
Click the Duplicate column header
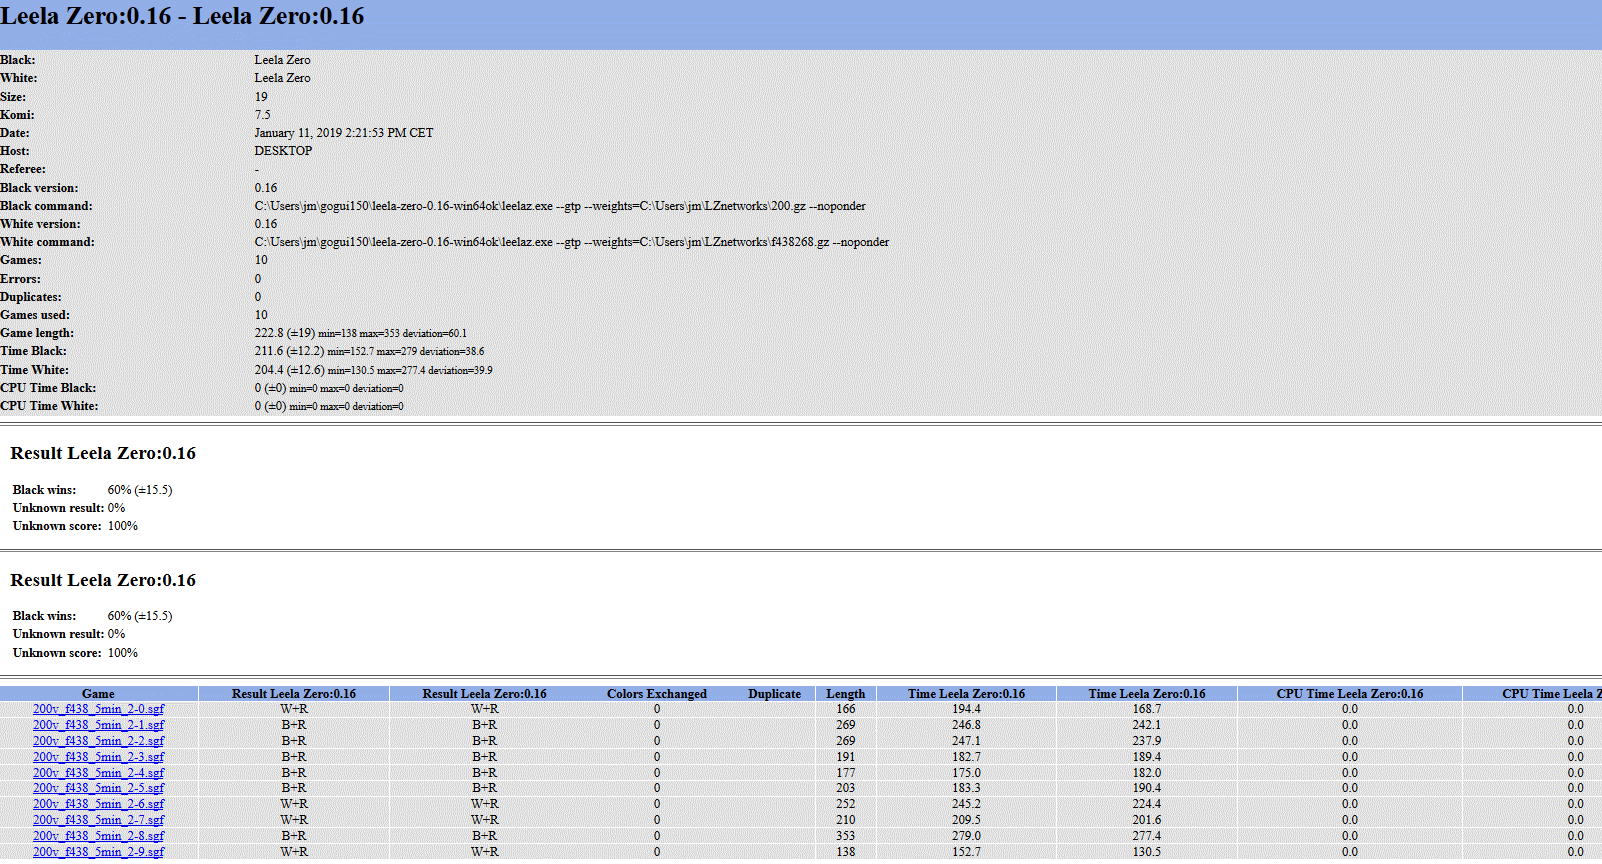(774, 694)
